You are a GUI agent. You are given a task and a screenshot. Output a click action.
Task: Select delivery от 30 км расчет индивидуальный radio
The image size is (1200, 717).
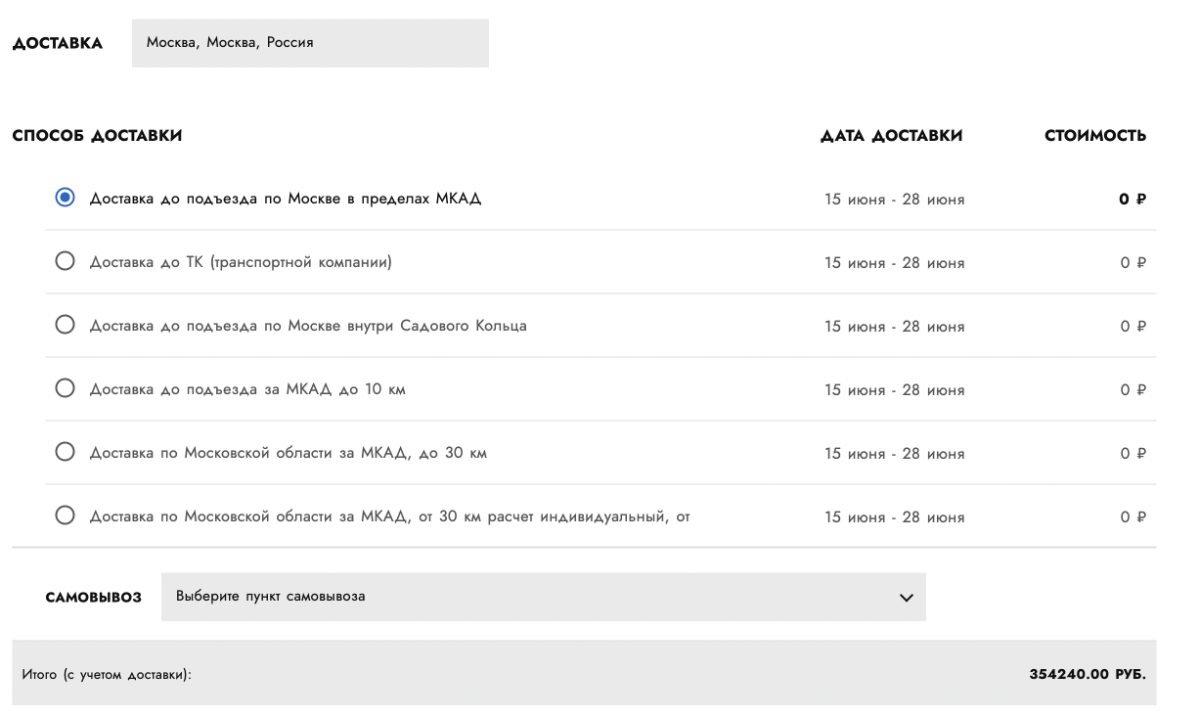point(65,516)
